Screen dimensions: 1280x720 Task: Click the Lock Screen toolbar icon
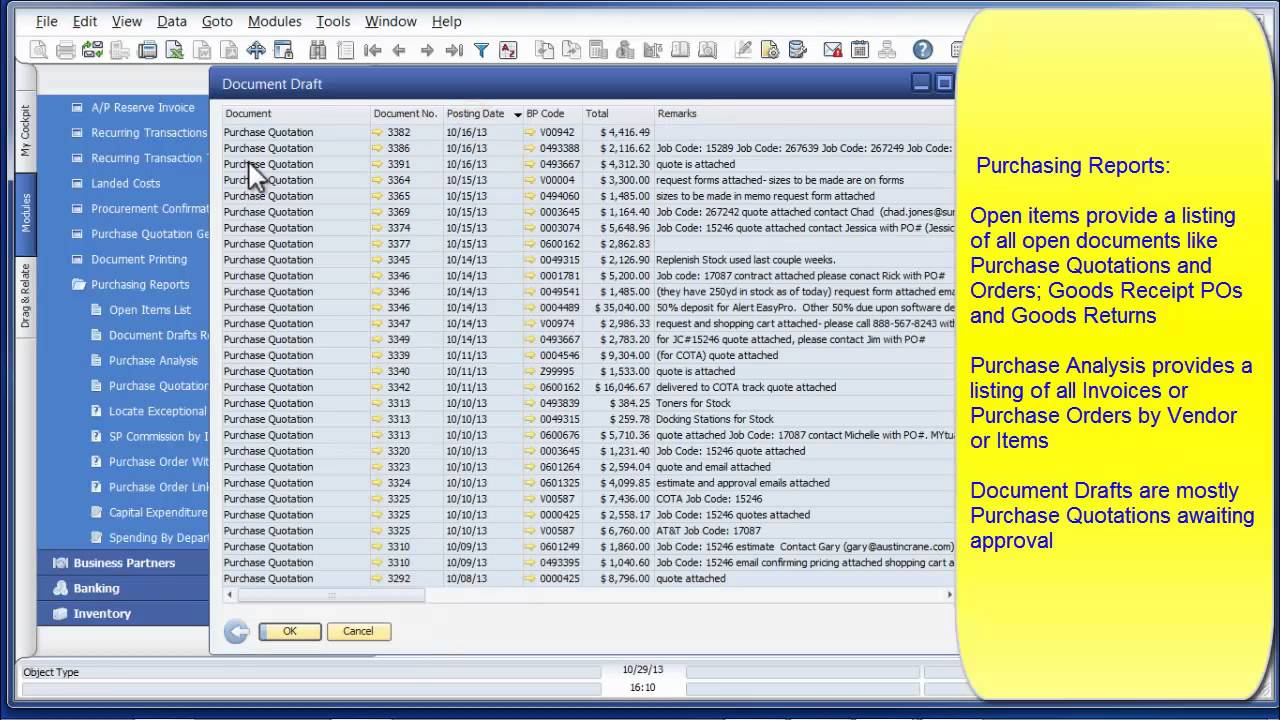pyautogui.click(x=283, y=50)
